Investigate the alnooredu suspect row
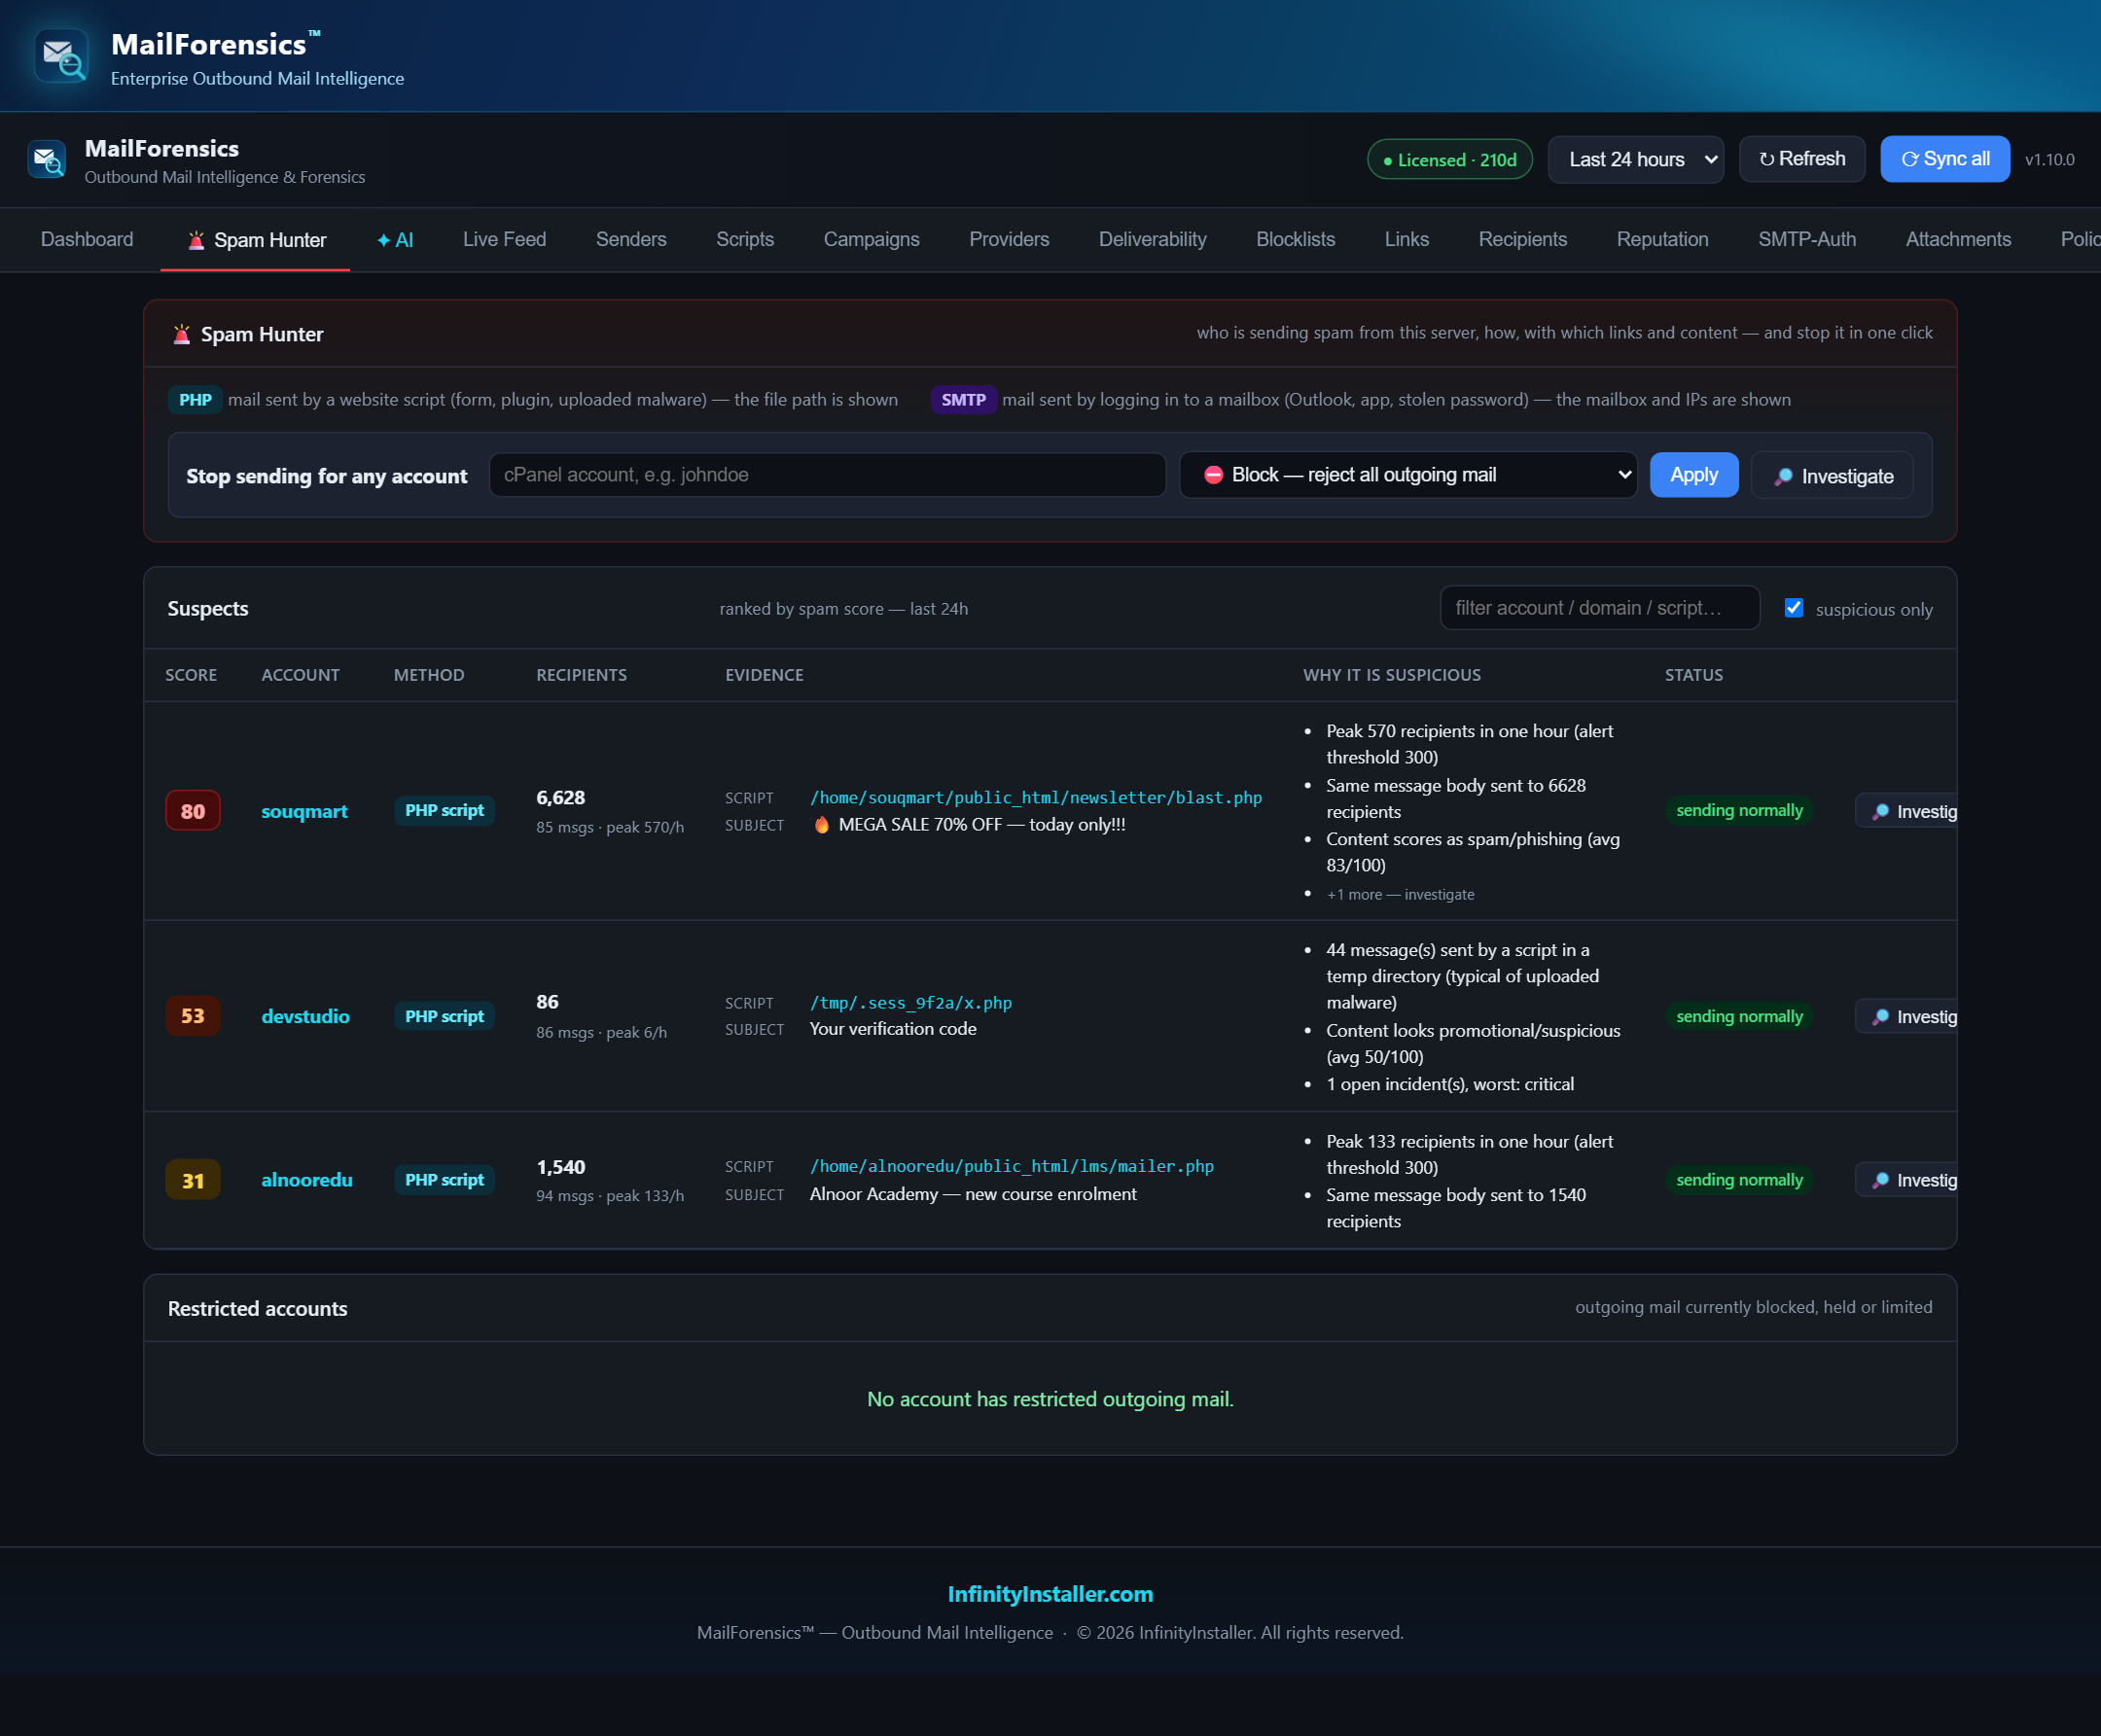 coord(1907,1180)
